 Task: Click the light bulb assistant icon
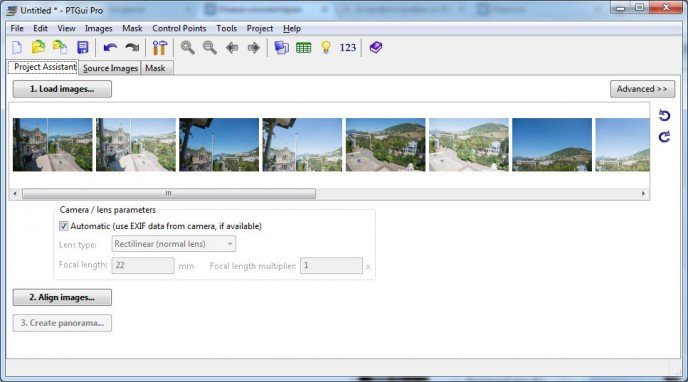(x=326, y=47)
